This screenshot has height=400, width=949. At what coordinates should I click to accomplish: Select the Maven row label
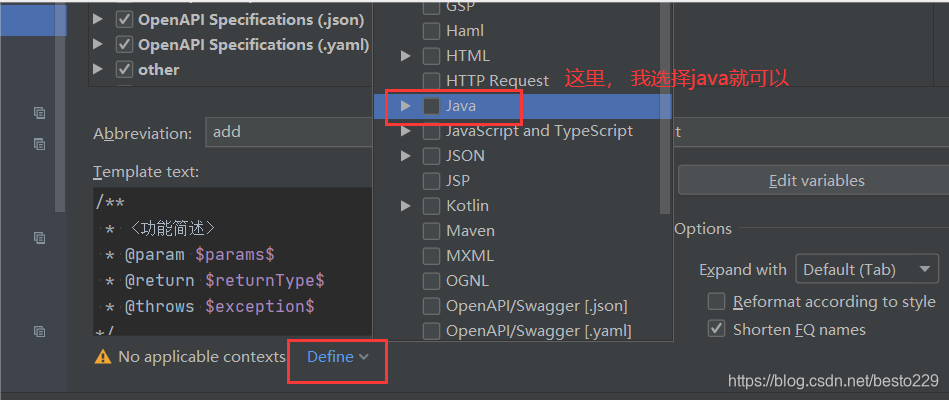(470, 231)
